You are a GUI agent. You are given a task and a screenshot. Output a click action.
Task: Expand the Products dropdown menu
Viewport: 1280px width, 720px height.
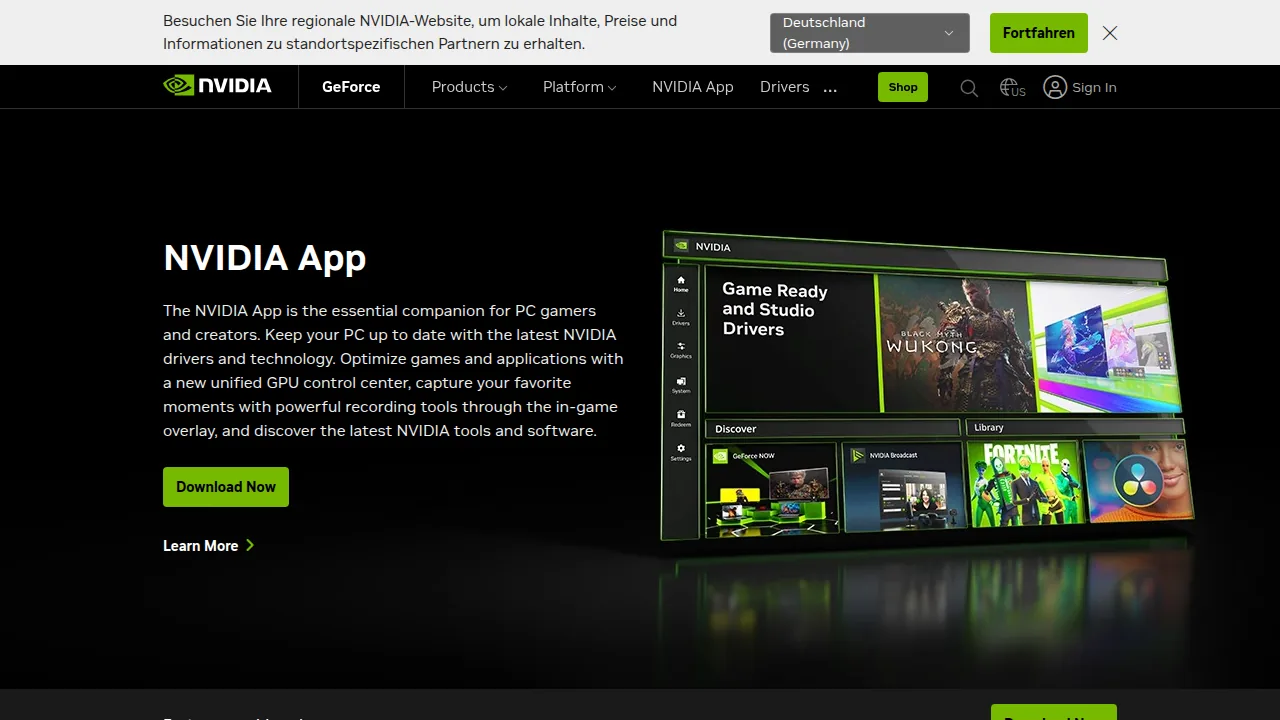pos(469,87)
